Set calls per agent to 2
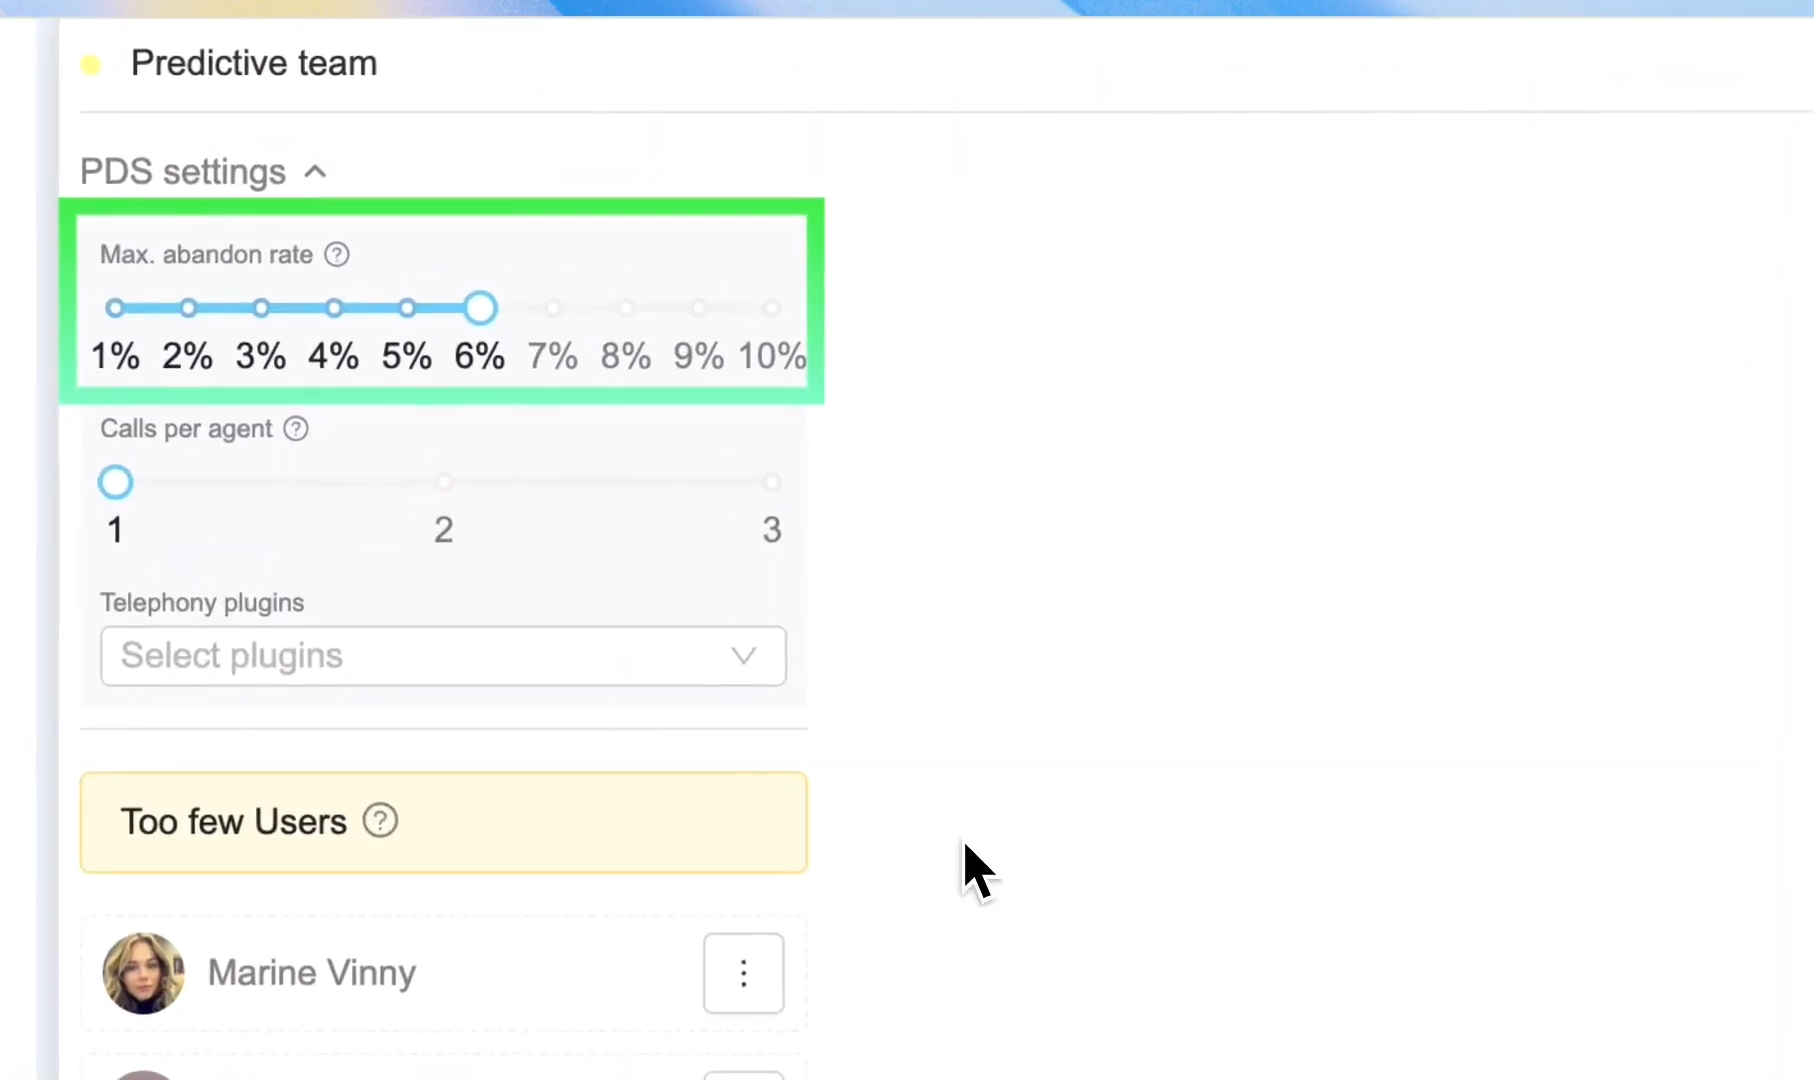1814x1080 pixels. click(x=444, y=482)
